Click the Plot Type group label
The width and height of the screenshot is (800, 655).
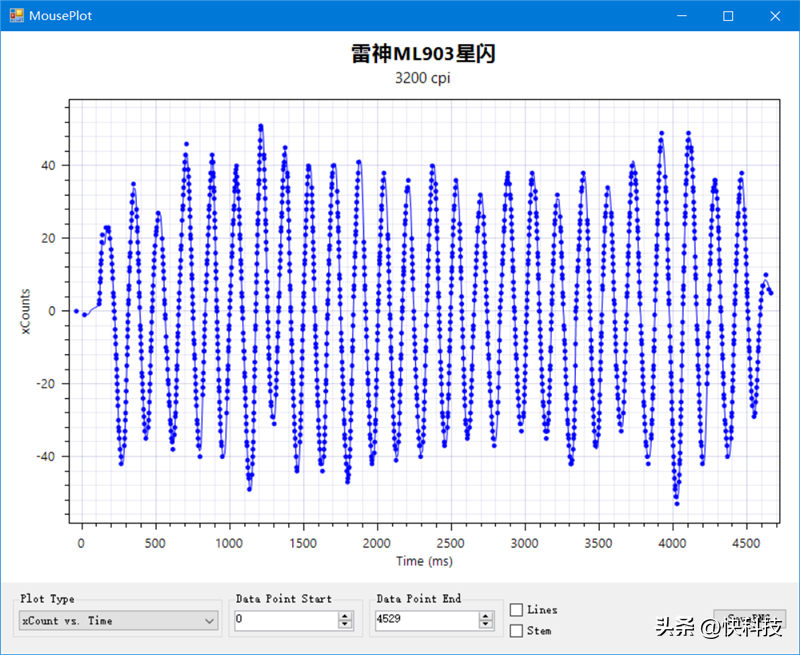(47, 598)
